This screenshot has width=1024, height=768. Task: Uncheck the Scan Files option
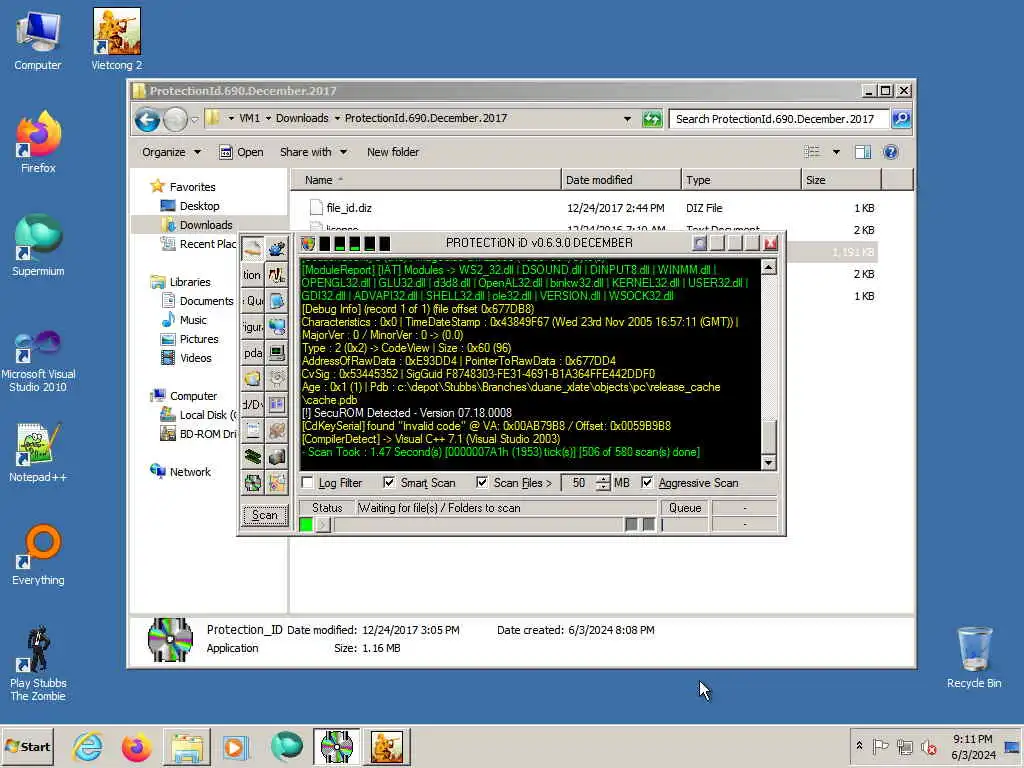pyautogui.click(x=482, y=483)
